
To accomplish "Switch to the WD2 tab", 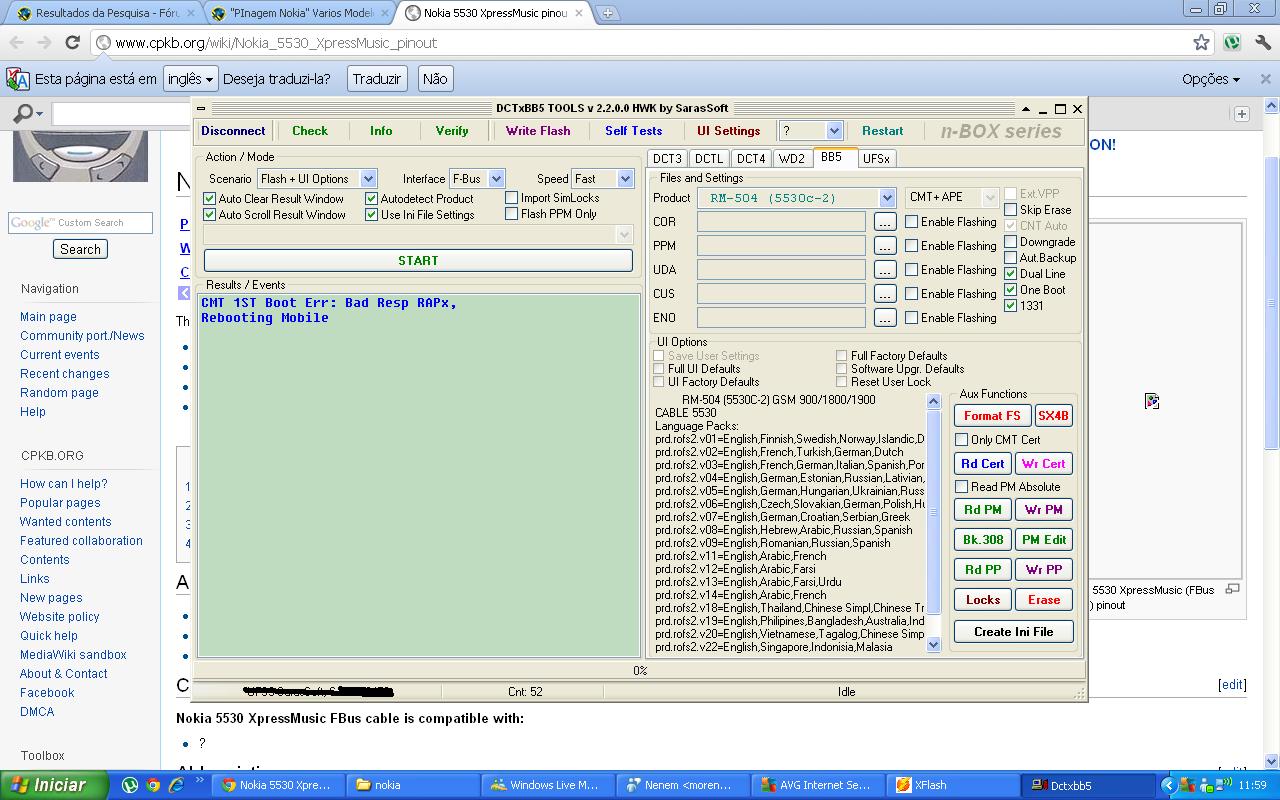I will pos(792,158).
